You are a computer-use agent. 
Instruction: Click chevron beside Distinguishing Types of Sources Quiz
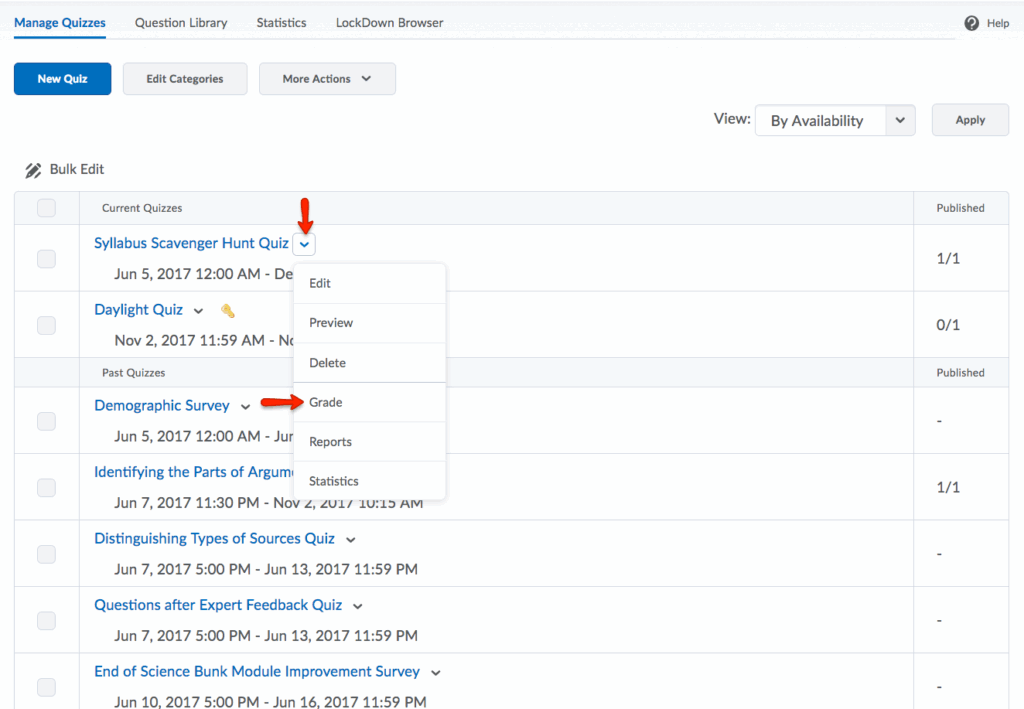click(350, 540)
